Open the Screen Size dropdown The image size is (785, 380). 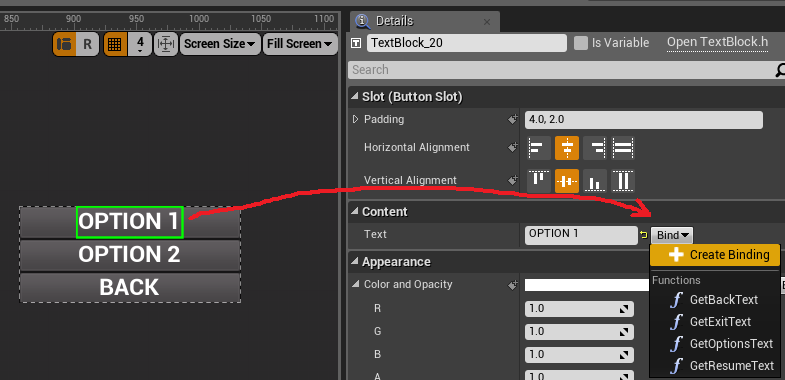[220, 44]
